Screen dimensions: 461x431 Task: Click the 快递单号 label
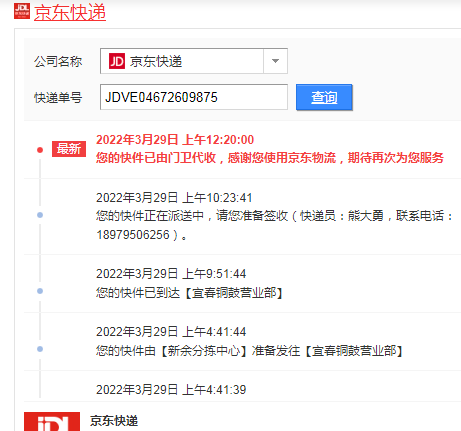(x=58, y=98)
